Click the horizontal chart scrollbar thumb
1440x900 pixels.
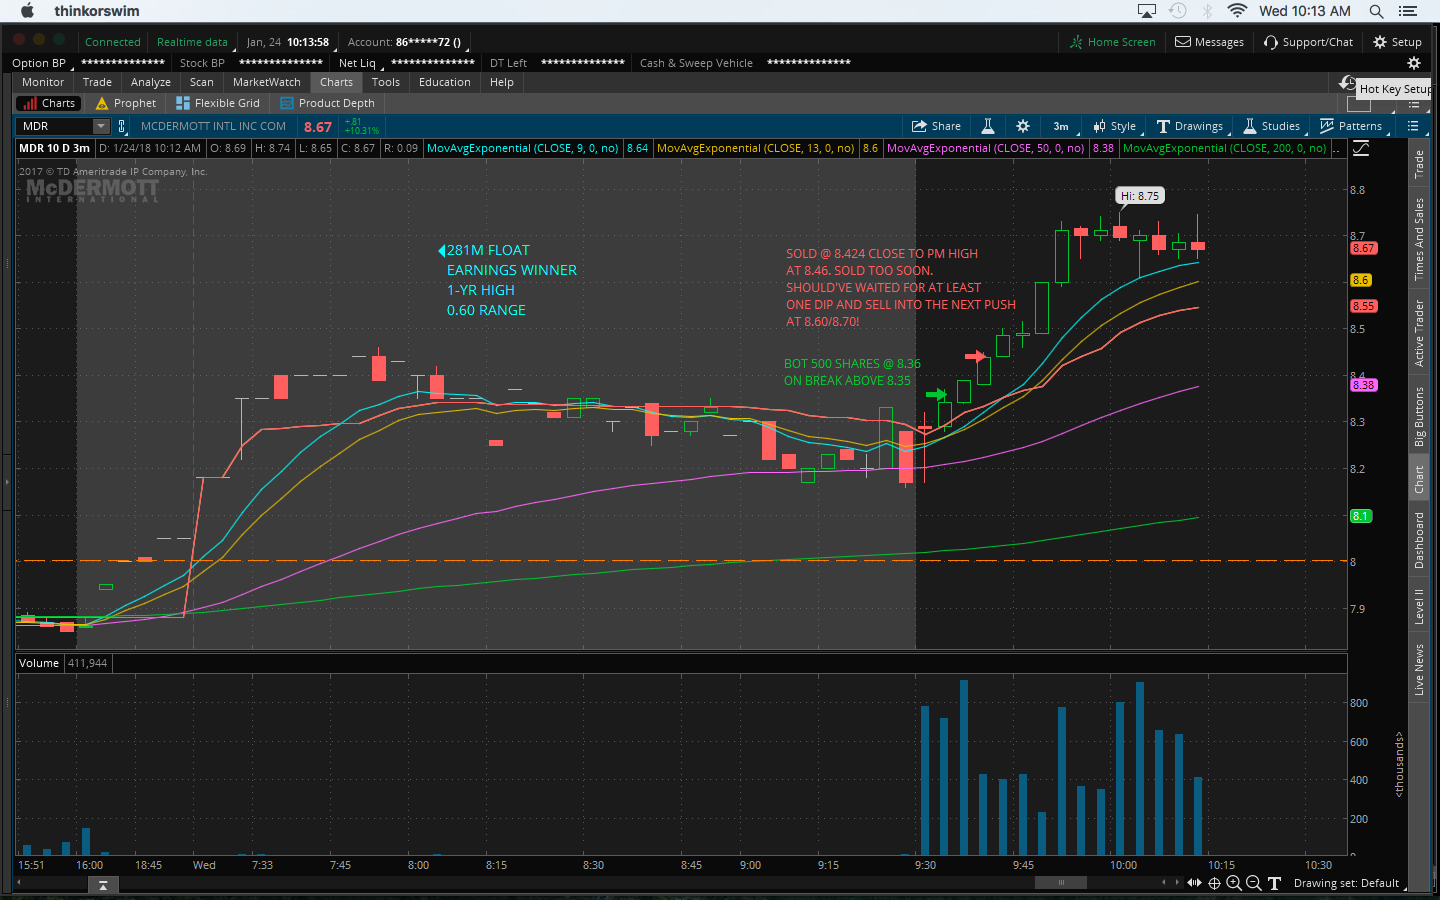(x=1061, y=882)
